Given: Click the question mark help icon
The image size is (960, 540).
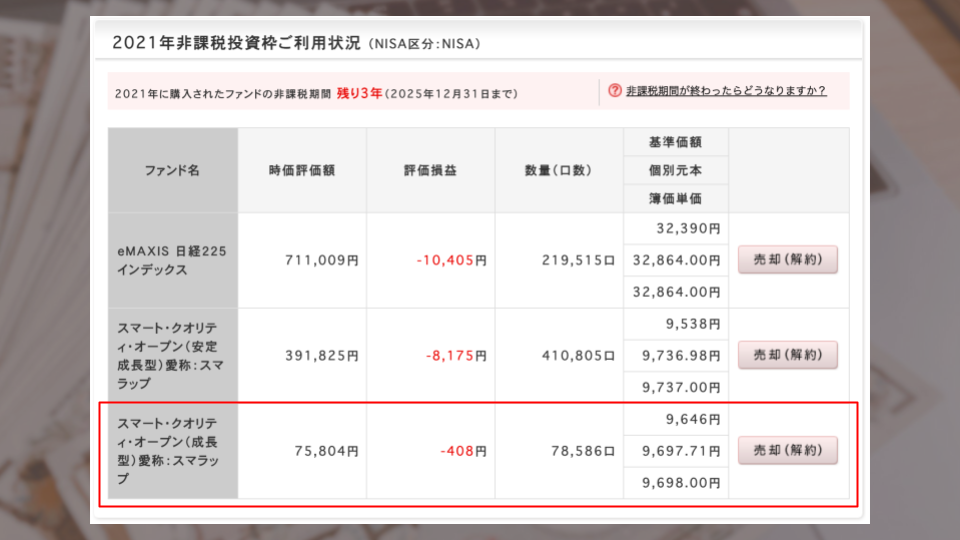Looking at the screenshot, I should [x=615, y=91].
